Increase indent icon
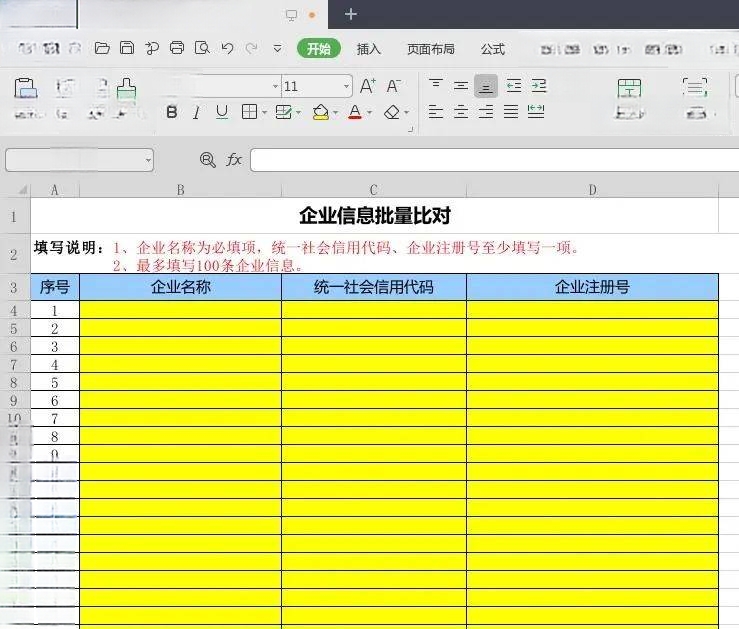Screen dimensions: 739x629 539,86
